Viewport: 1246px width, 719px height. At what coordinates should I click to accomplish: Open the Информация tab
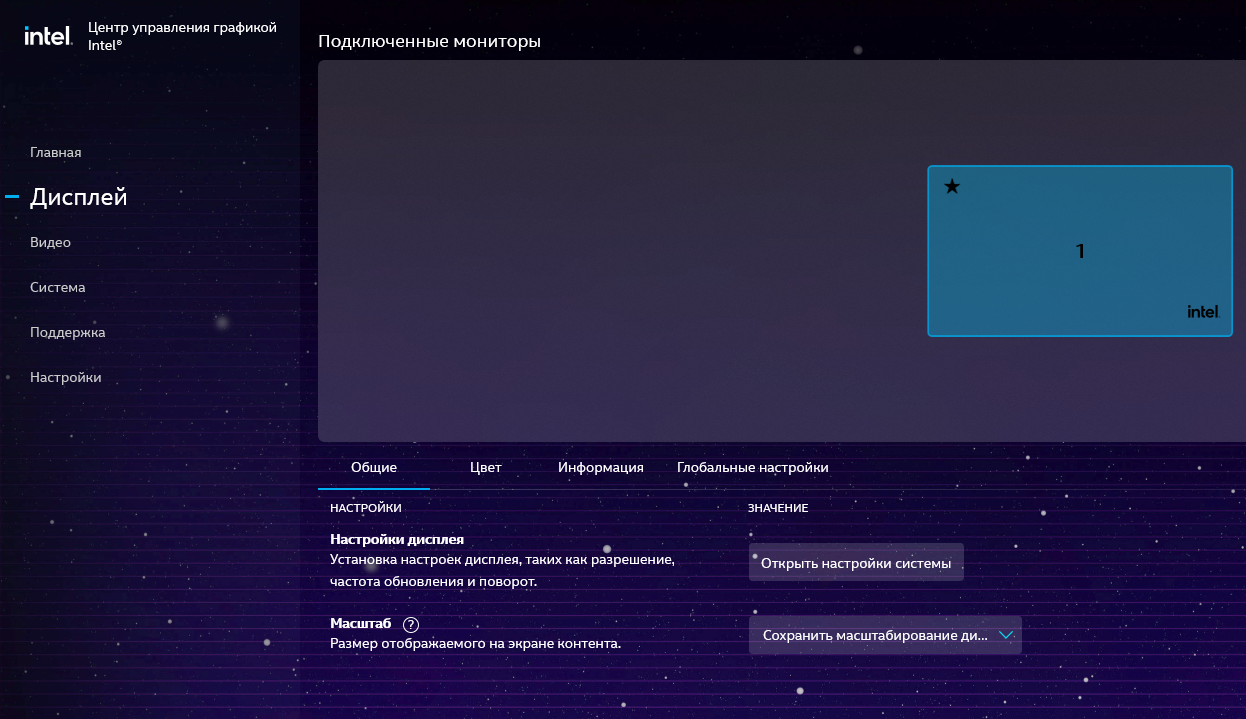point(600,468)
